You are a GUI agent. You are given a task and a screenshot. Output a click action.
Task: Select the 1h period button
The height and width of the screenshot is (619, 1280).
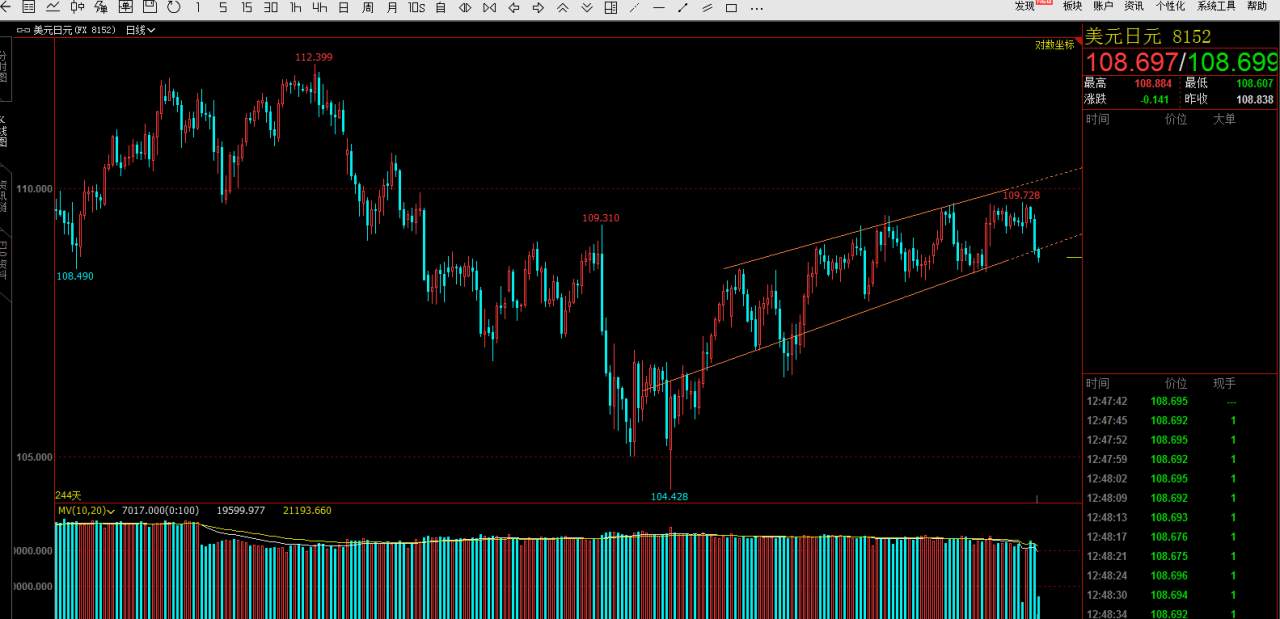pyautogui.click(x=295, y=7)
